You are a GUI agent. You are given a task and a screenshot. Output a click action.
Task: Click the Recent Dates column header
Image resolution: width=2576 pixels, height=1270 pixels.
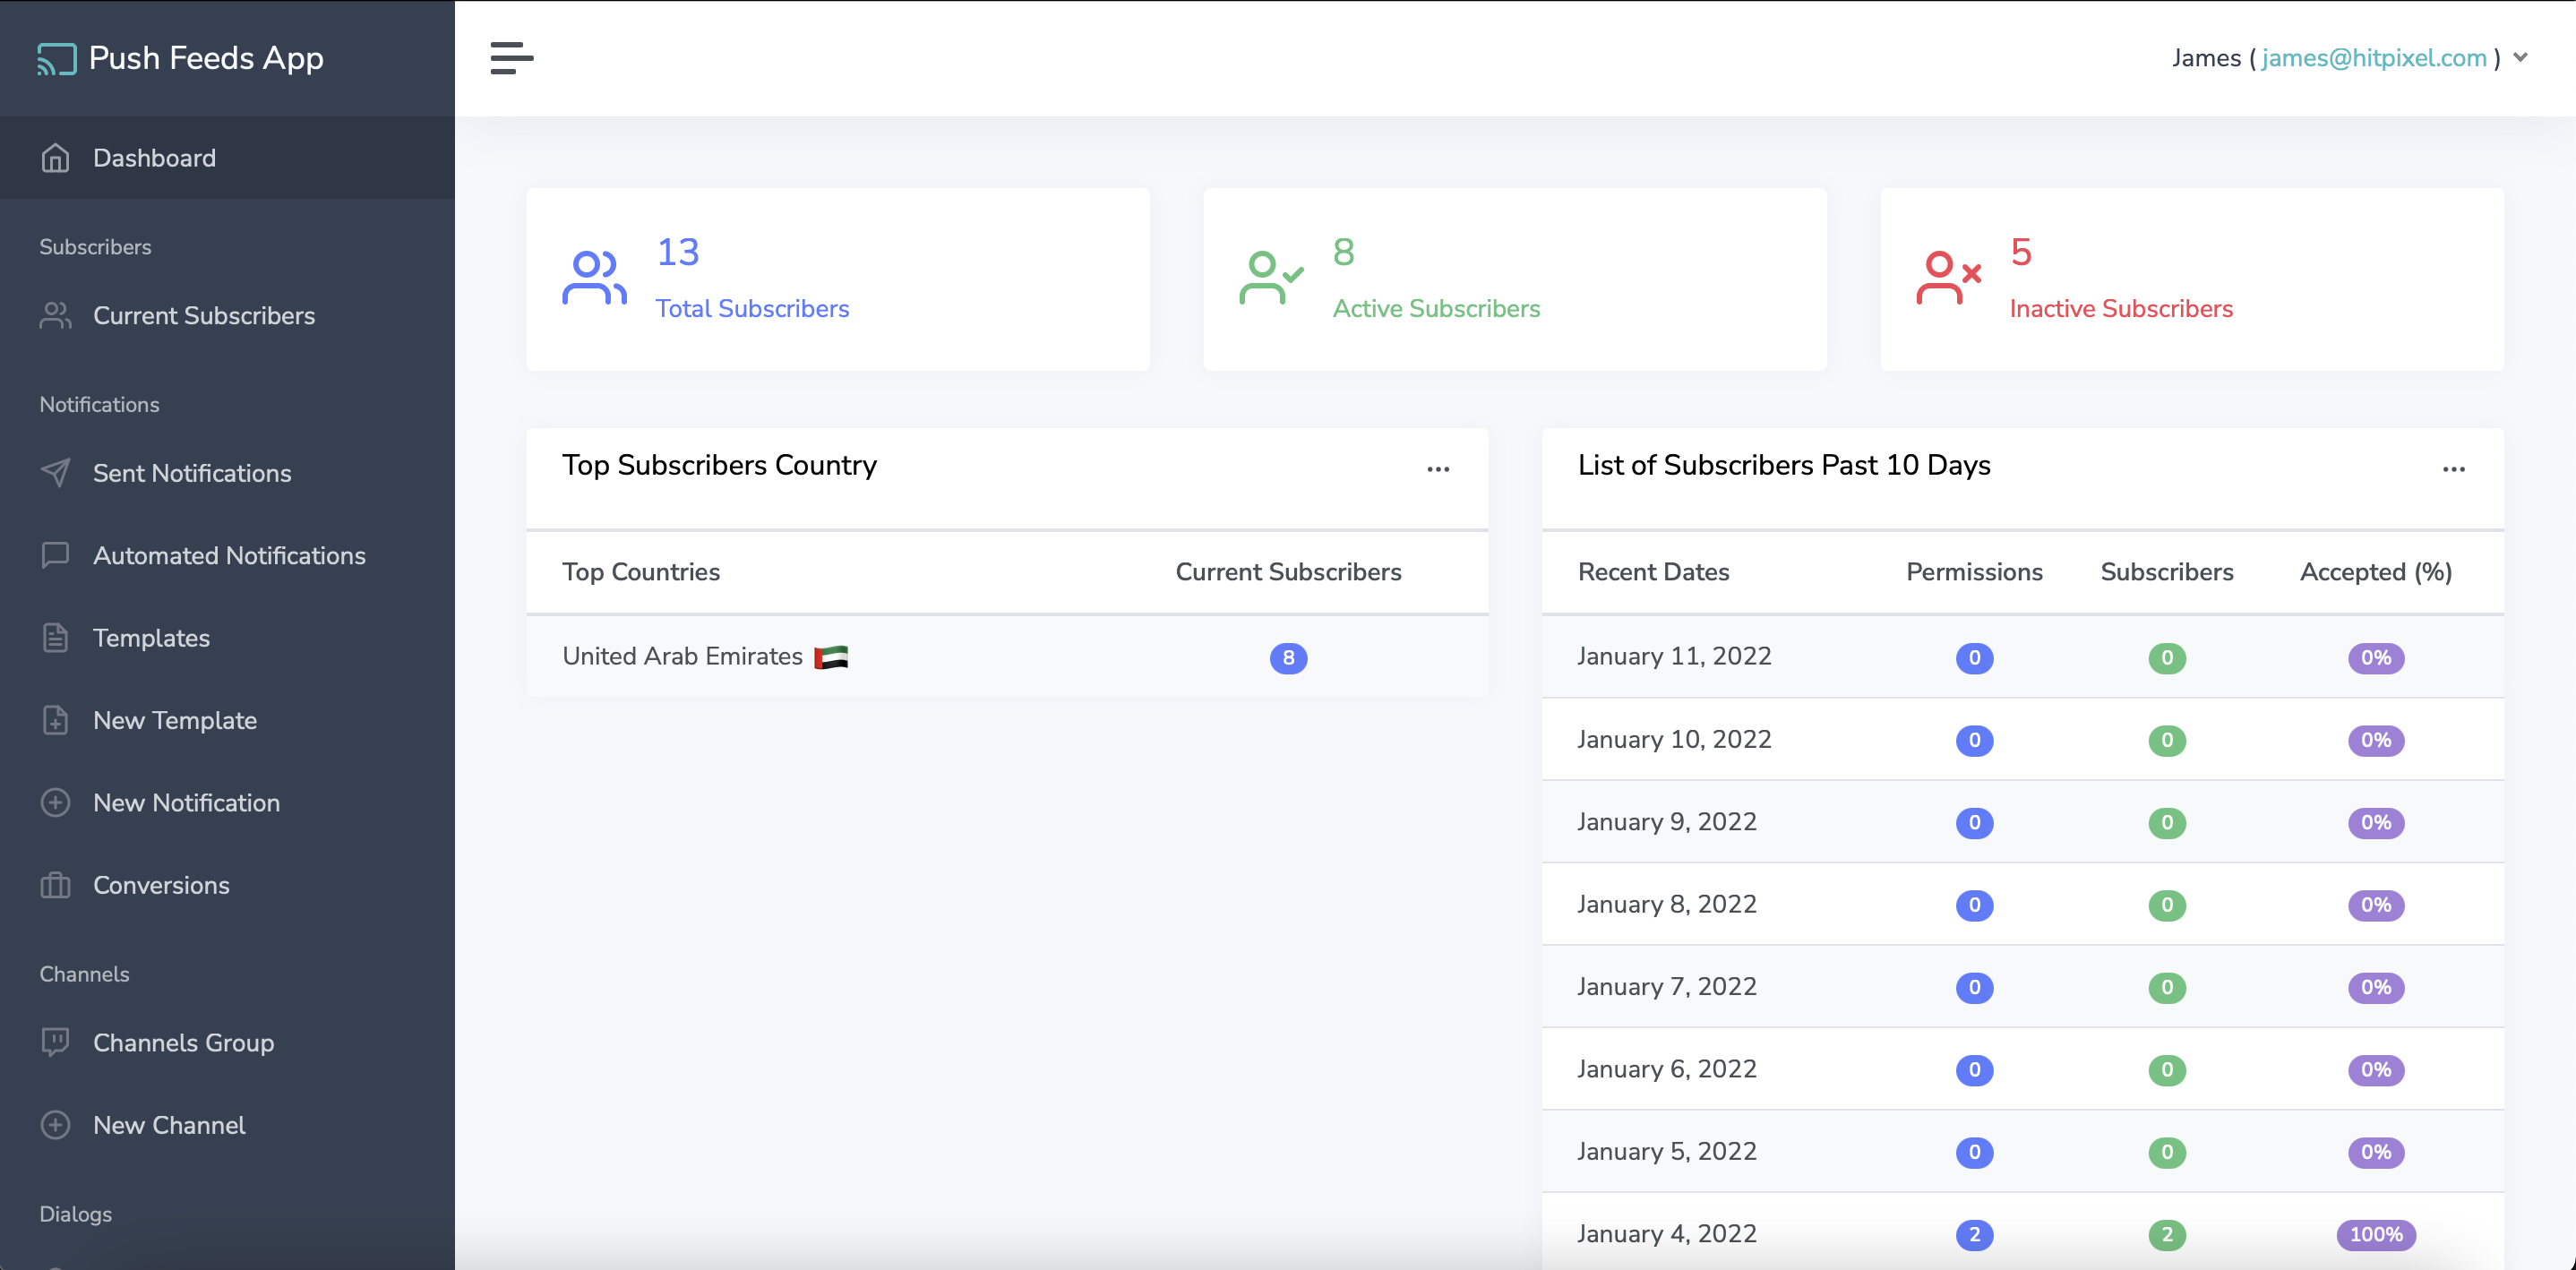coord(1653,572)
